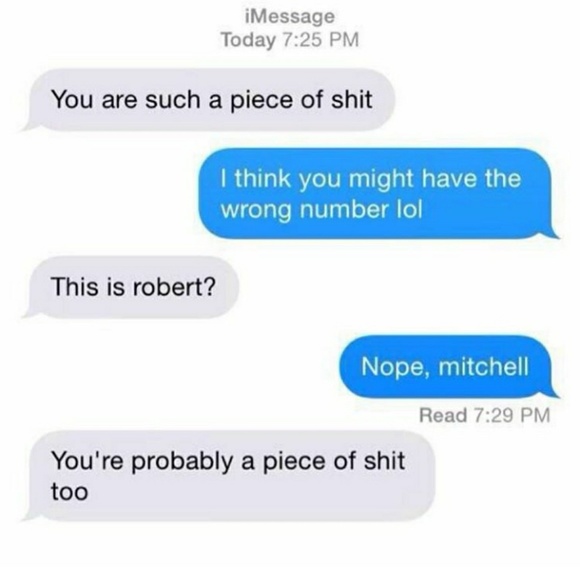Click the tail of the first gray bubble
580x580 pixels.
click(x=28, y=125)
